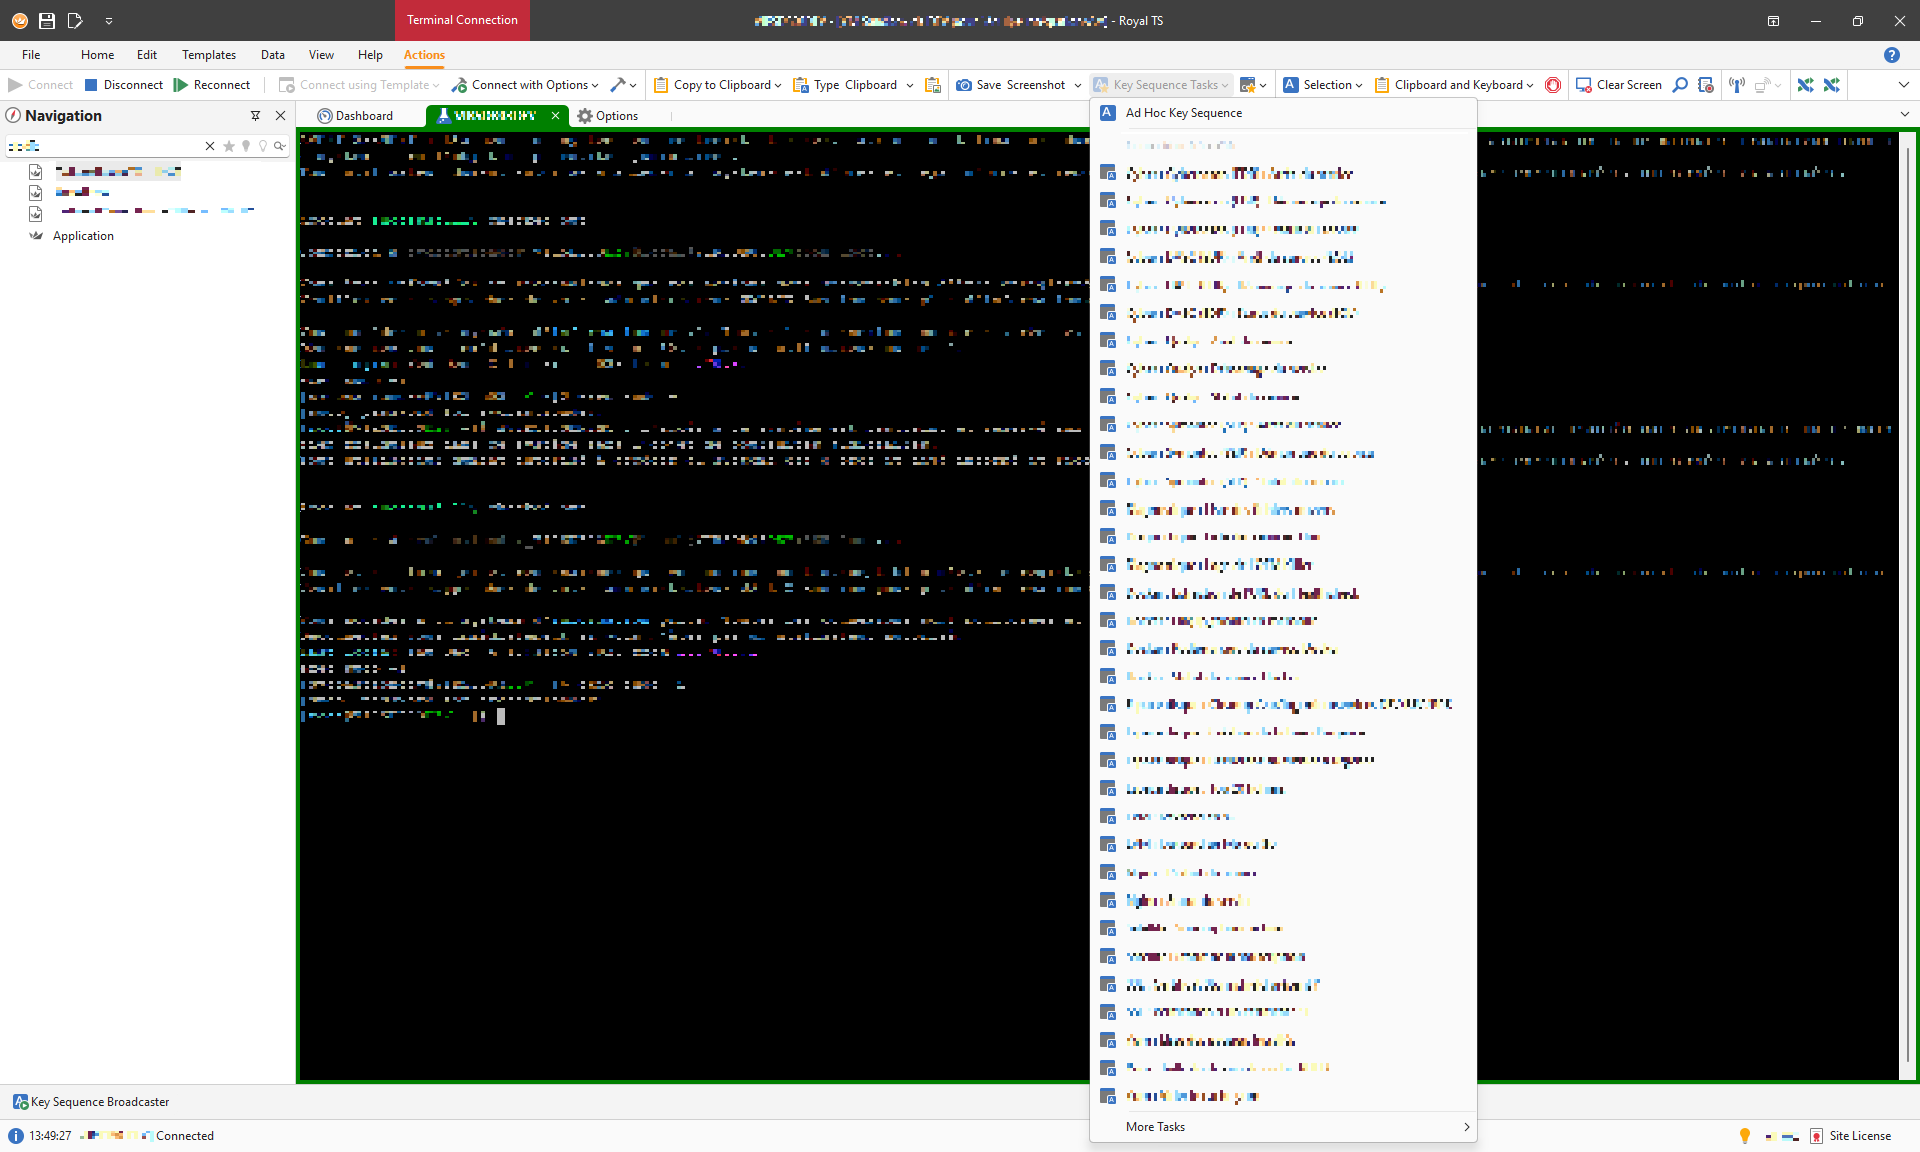Click the Reconnect play icon
Screen dimensions: 1920x1152
[x=181, y=85]
